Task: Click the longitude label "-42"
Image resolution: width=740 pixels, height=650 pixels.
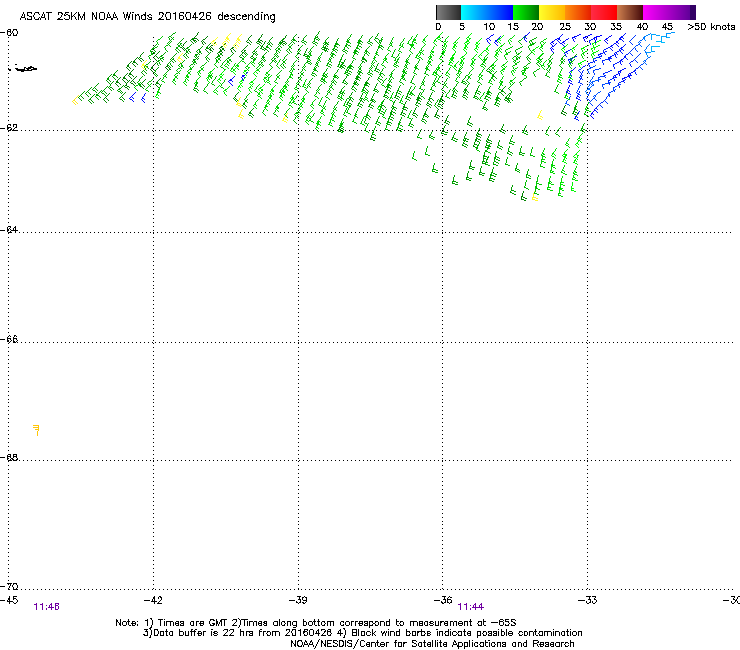Action: coord(153,600)
